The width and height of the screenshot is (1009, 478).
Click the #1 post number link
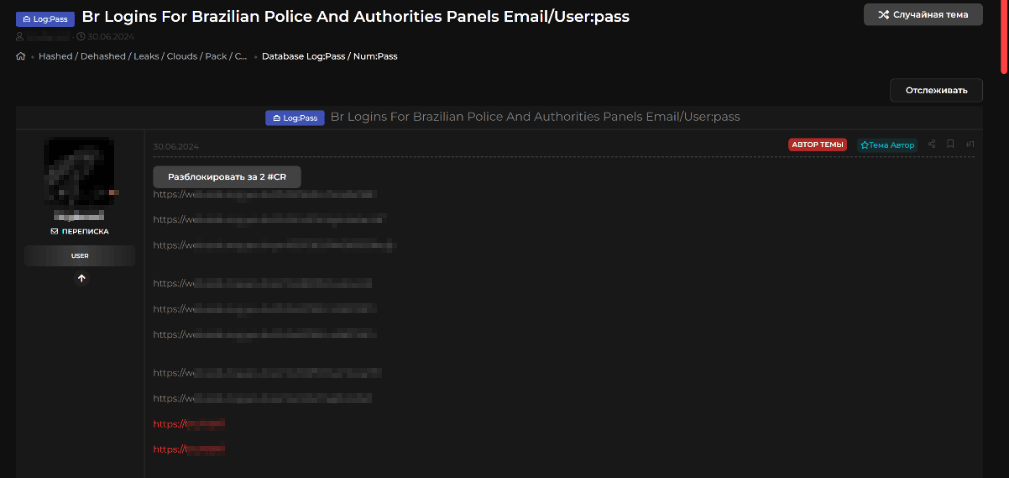(x=970, y=144)
